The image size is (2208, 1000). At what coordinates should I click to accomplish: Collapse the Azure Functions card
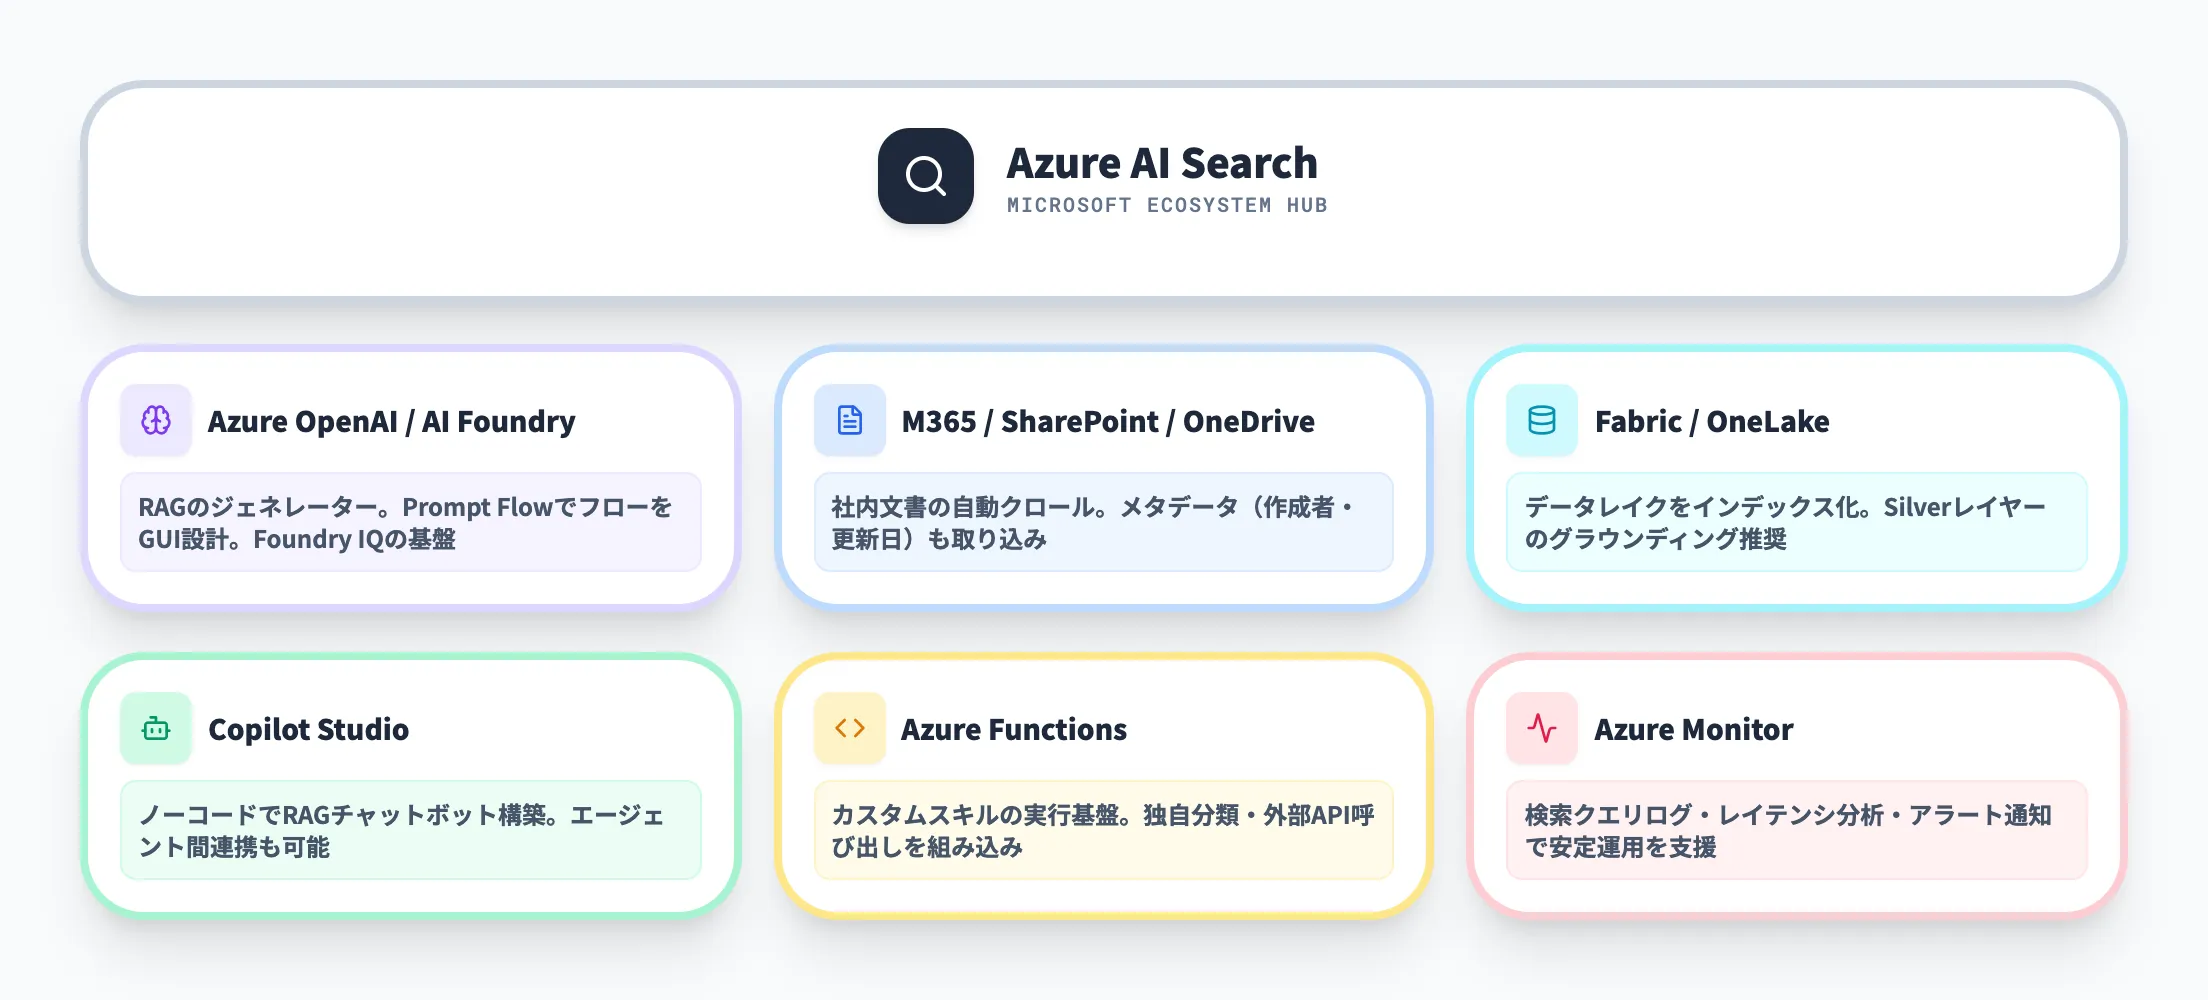[1100, 780]
